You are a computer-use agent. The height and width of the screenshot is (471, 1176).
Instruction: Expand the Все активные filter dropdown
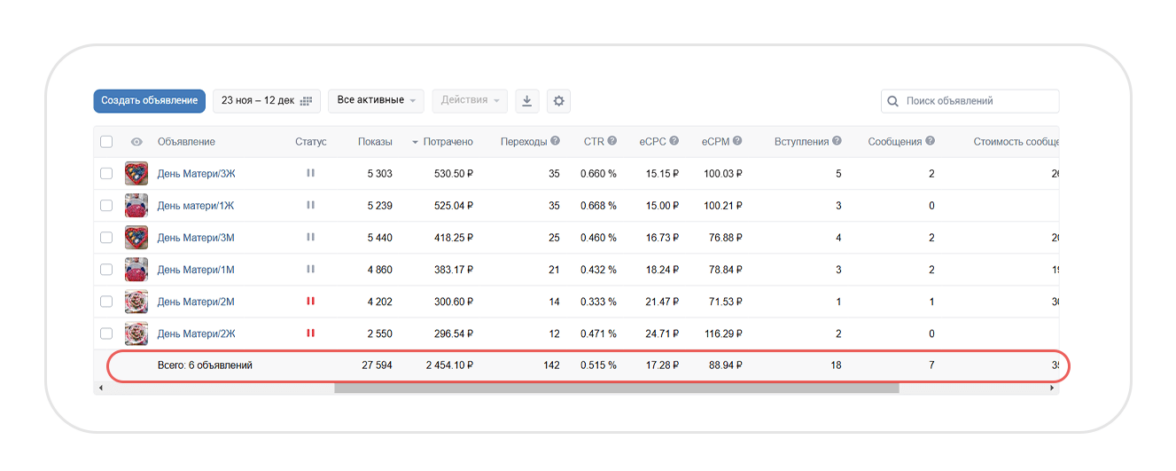pyautogui.click(x=376, y=101)
